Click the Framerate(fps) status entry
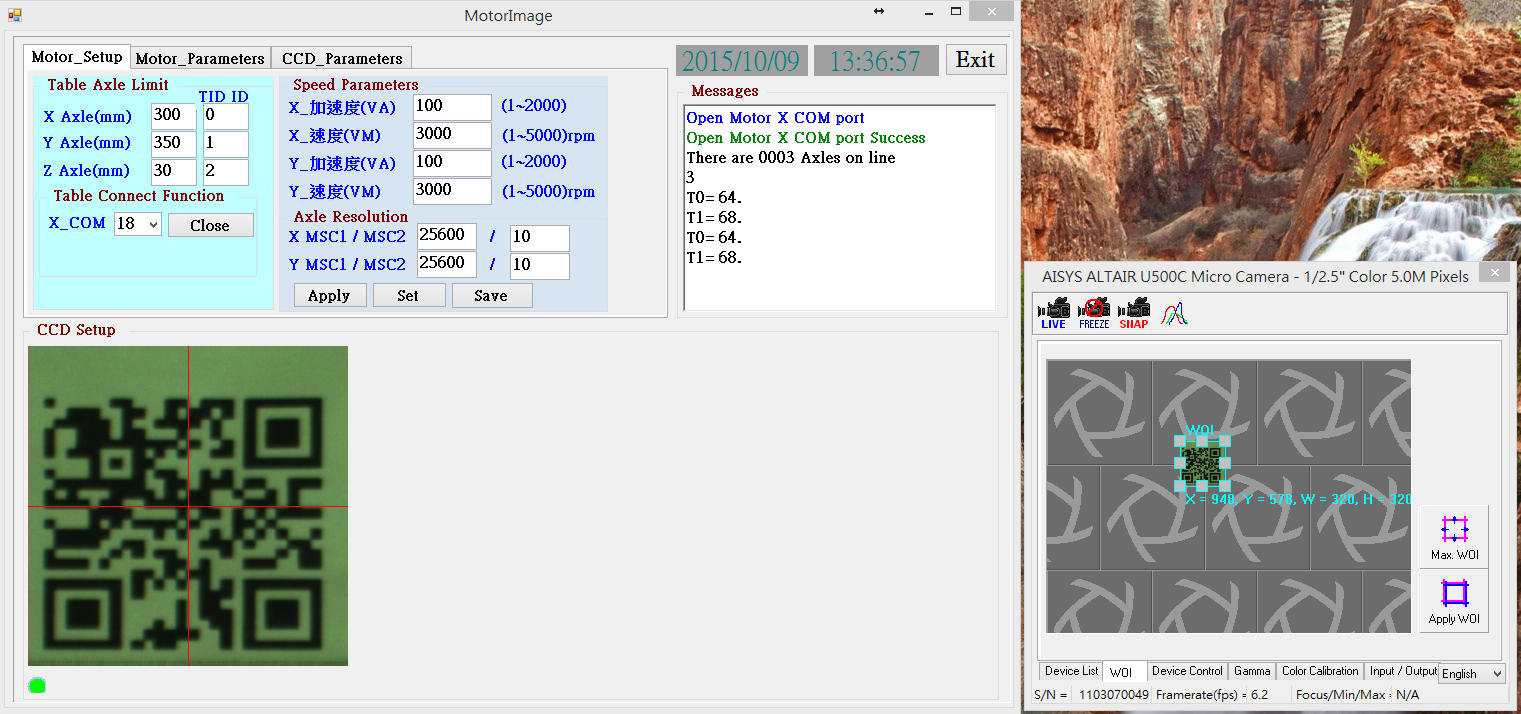 click(1212, 694)
